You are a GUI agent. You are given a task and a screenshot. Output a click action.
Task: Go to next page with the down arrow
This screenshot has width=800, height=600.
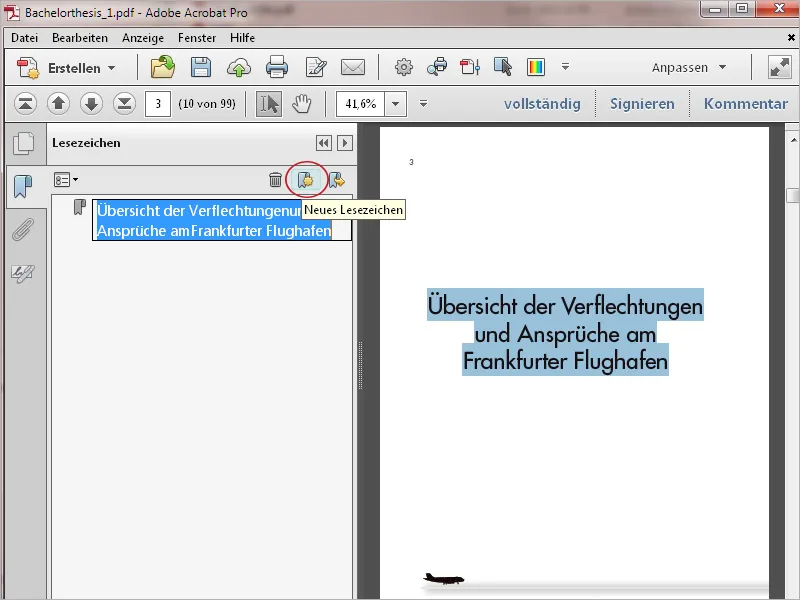click(x=91, y=104)
